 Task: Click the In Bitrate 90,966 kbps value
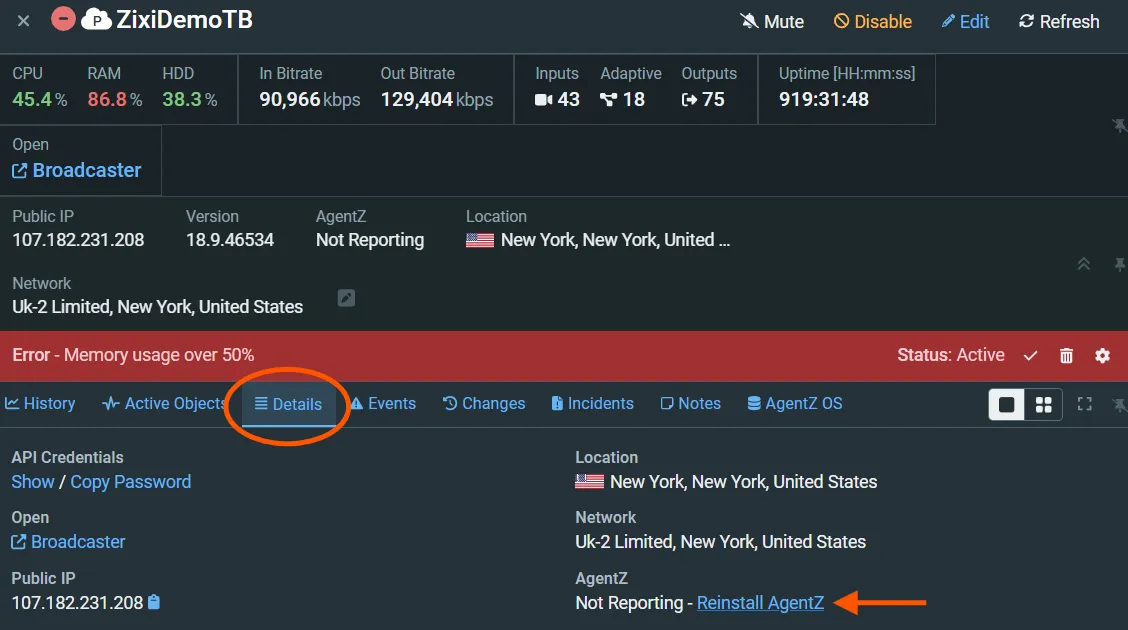coord(310,99)
